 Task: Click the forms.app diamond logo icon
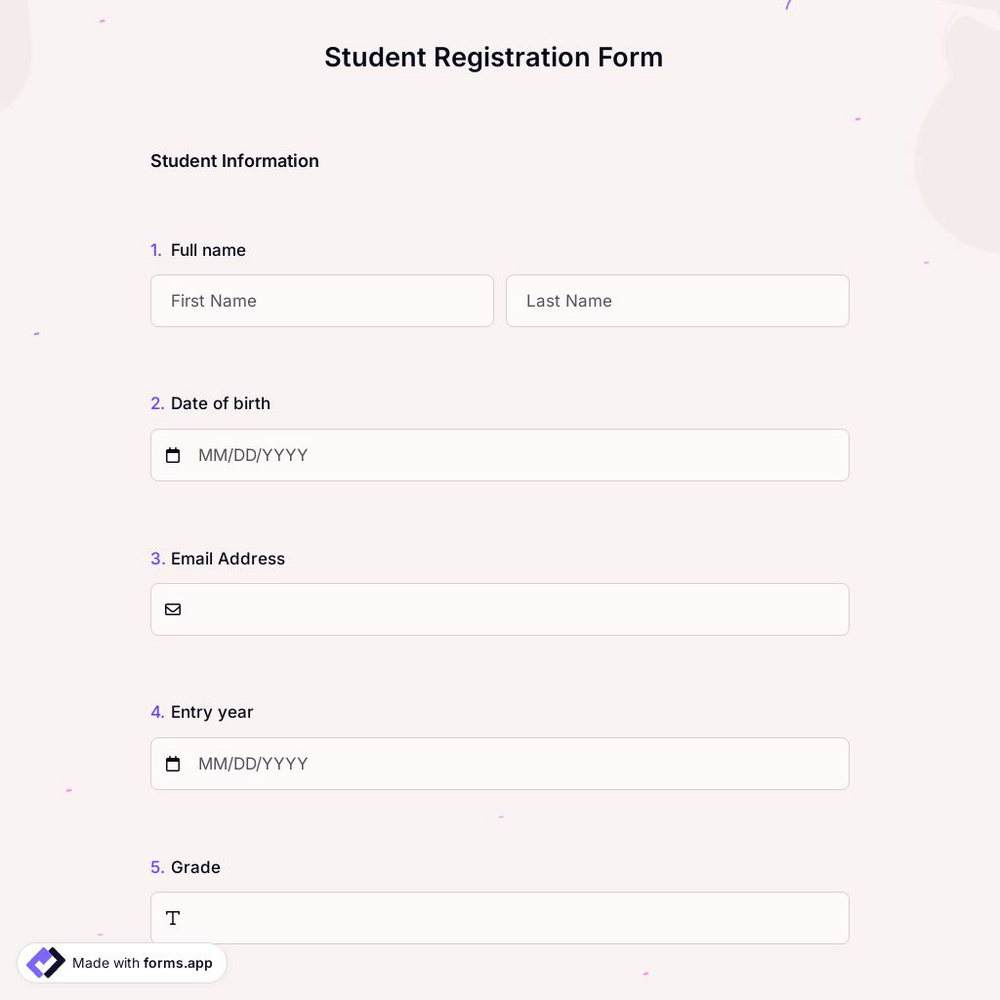click(44, 961)
